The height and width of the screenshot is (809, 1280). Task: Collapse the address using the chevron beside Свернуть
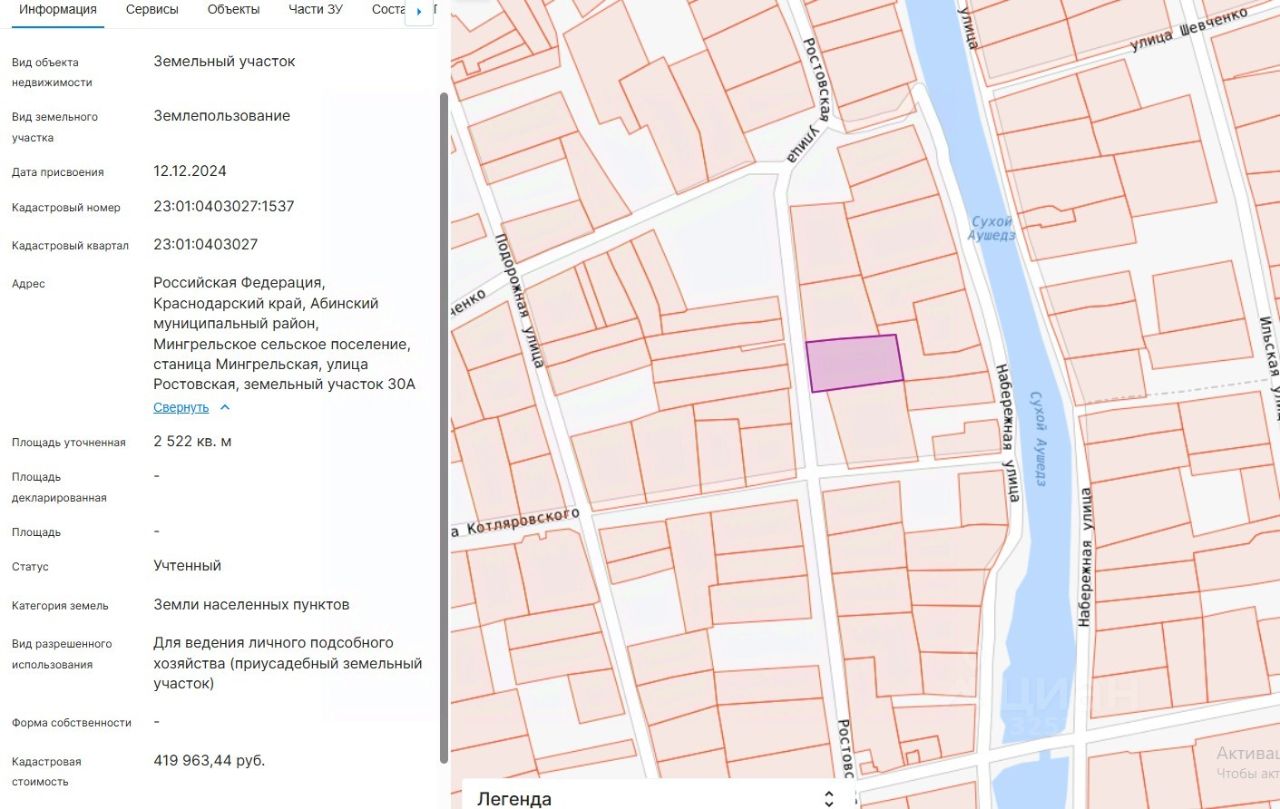225,408
